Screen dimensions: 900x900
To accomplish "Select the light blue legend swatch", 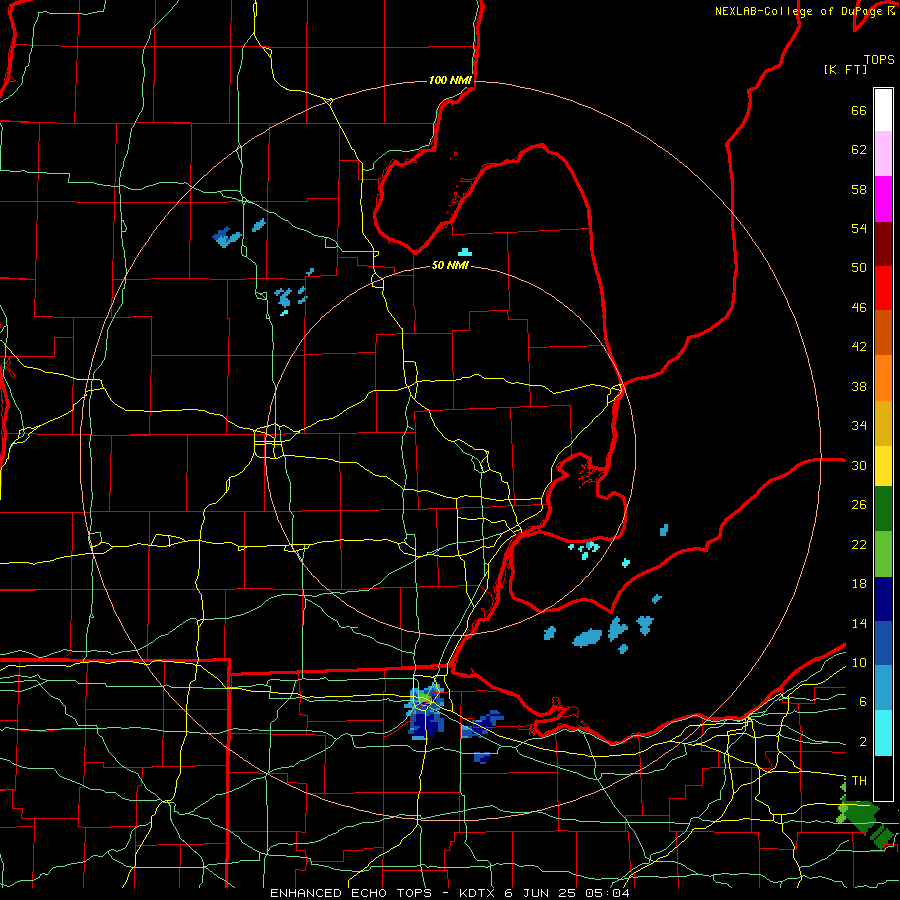I will click(883, 688).
